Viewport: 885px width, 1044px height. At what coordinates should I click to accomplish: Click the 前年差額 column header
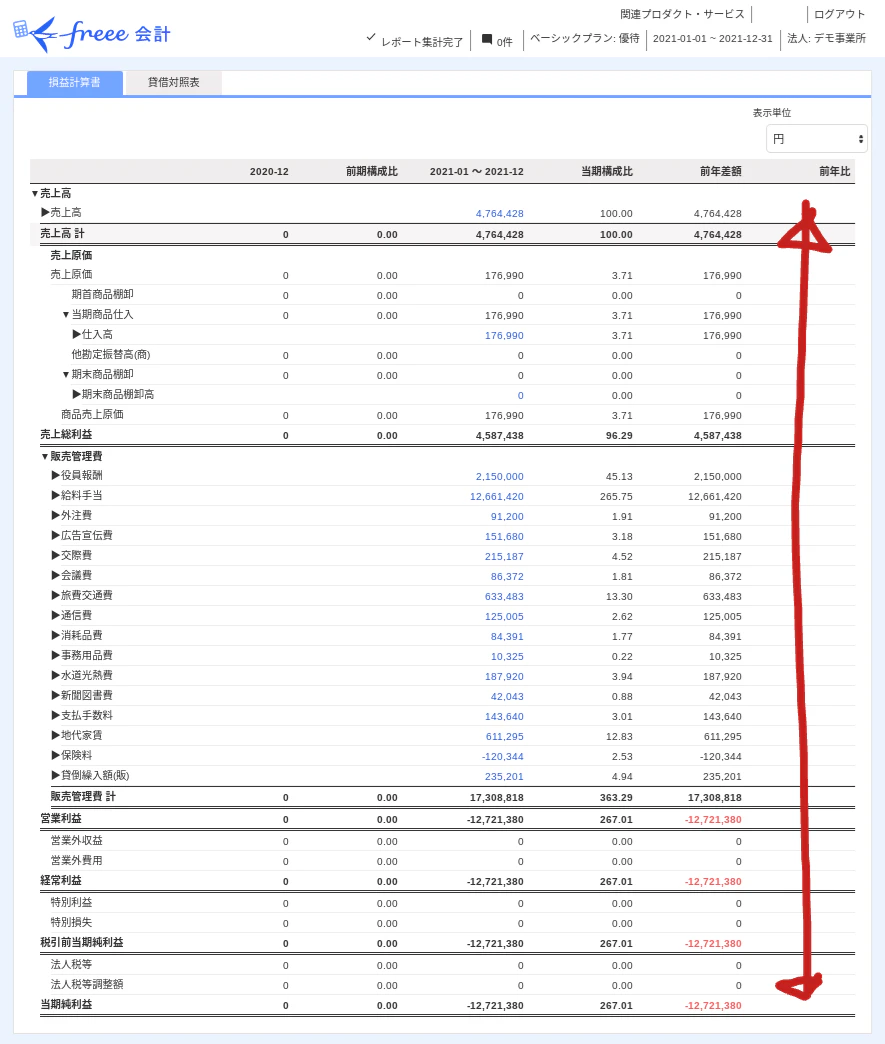pos(721,171)
